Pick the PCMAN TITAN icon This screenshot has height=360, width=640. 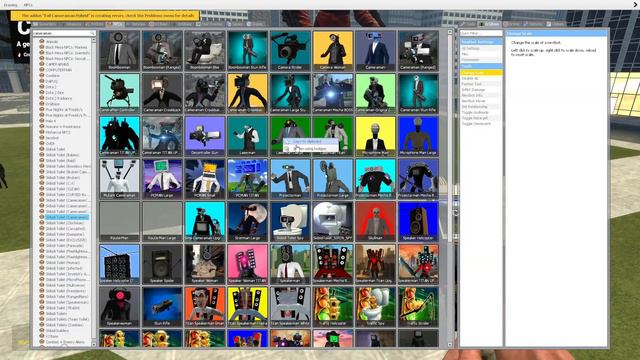click(x=247, y=179)
